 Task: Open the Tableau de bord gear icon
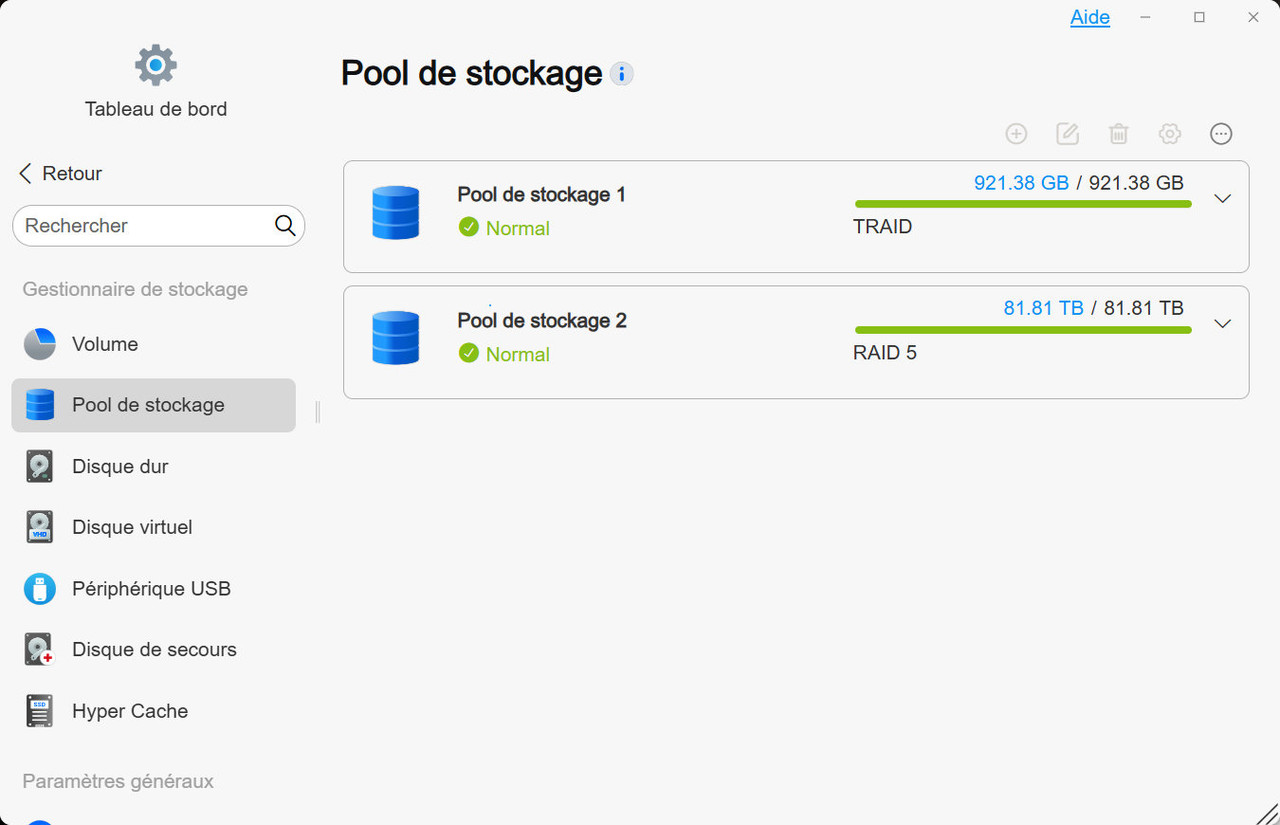pyautogui.click(x=156, y=66)
